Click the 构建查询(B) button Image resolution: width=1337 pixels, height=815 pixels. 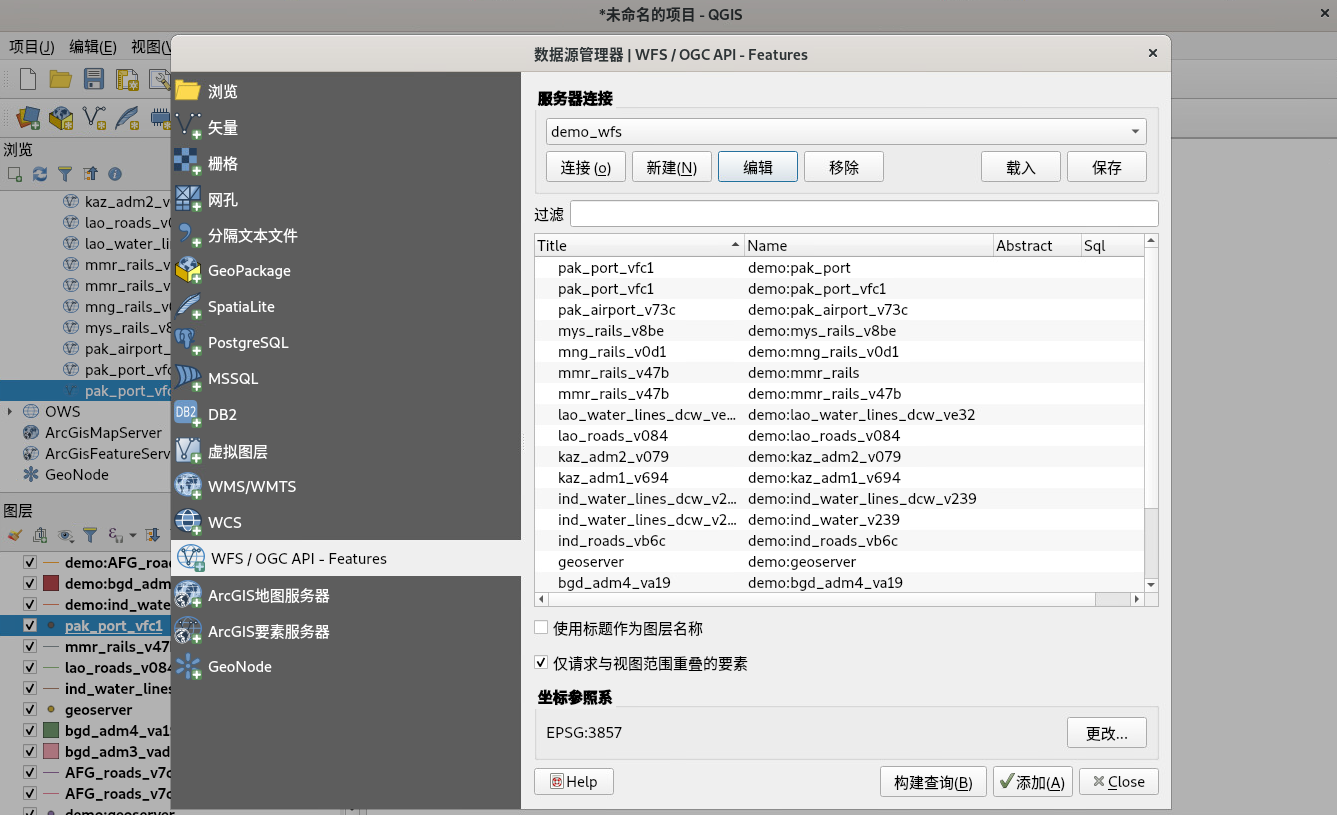(x=933, y=782)
